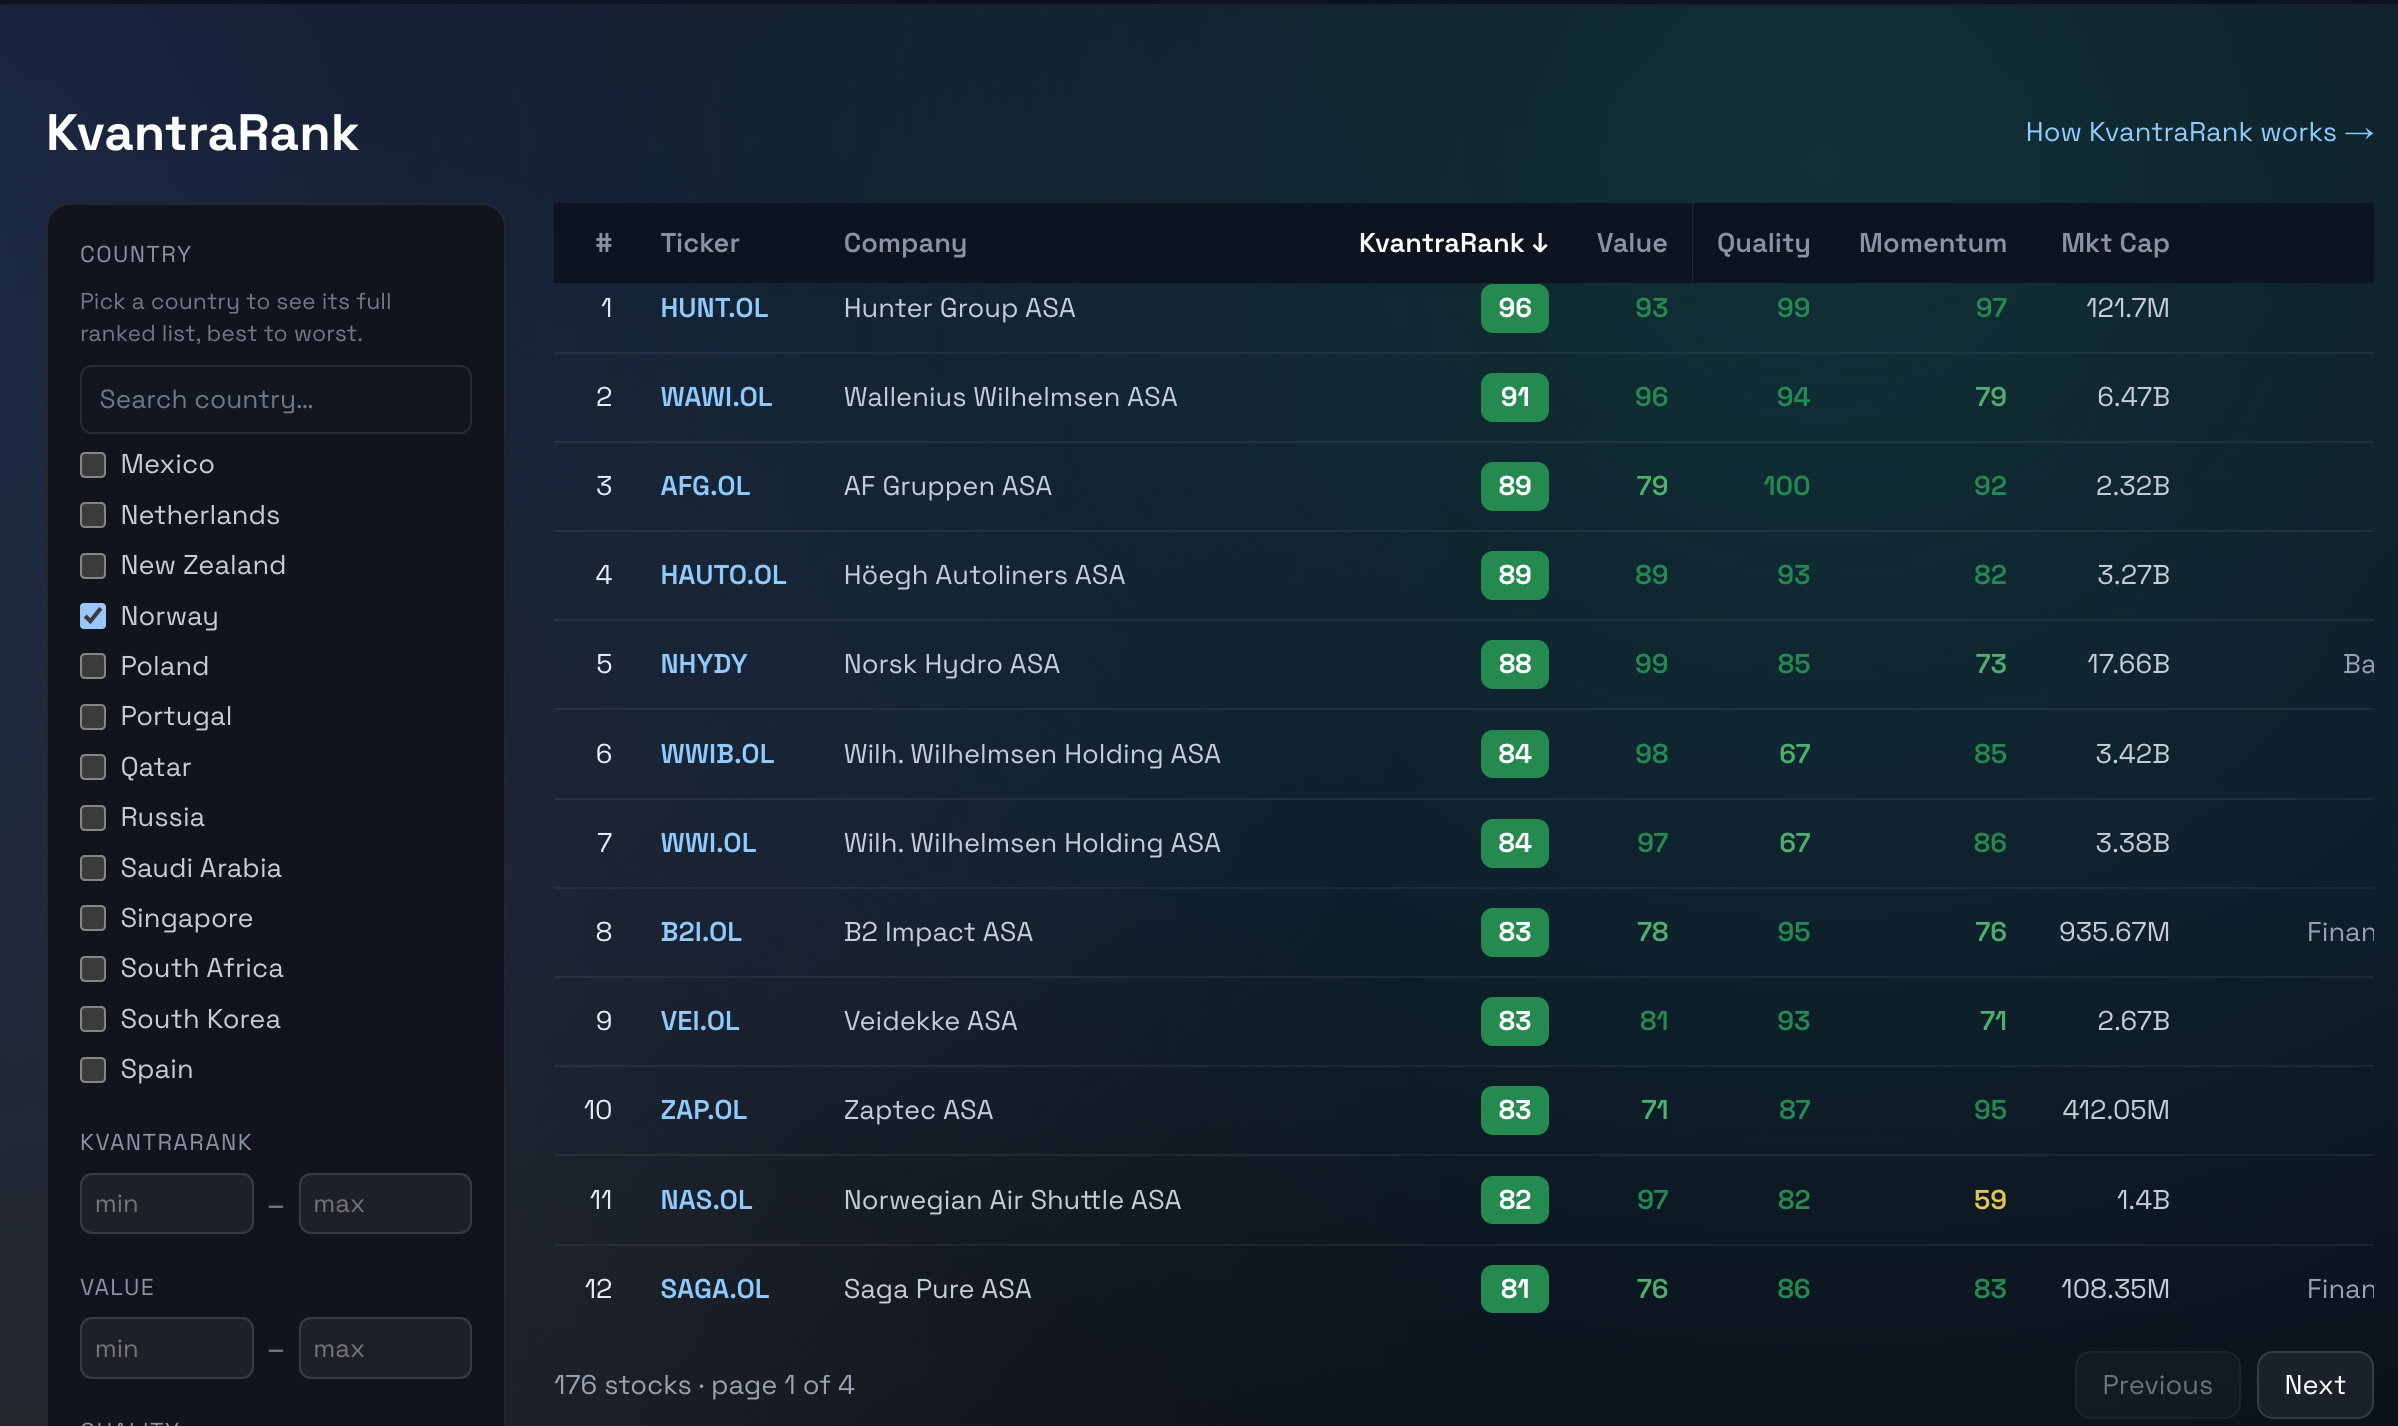The width and height of the screenshot is (2398, 1426).
Task: Enable the Netherlands country filter
Action: pyautogui.click(x=93, y=515)
